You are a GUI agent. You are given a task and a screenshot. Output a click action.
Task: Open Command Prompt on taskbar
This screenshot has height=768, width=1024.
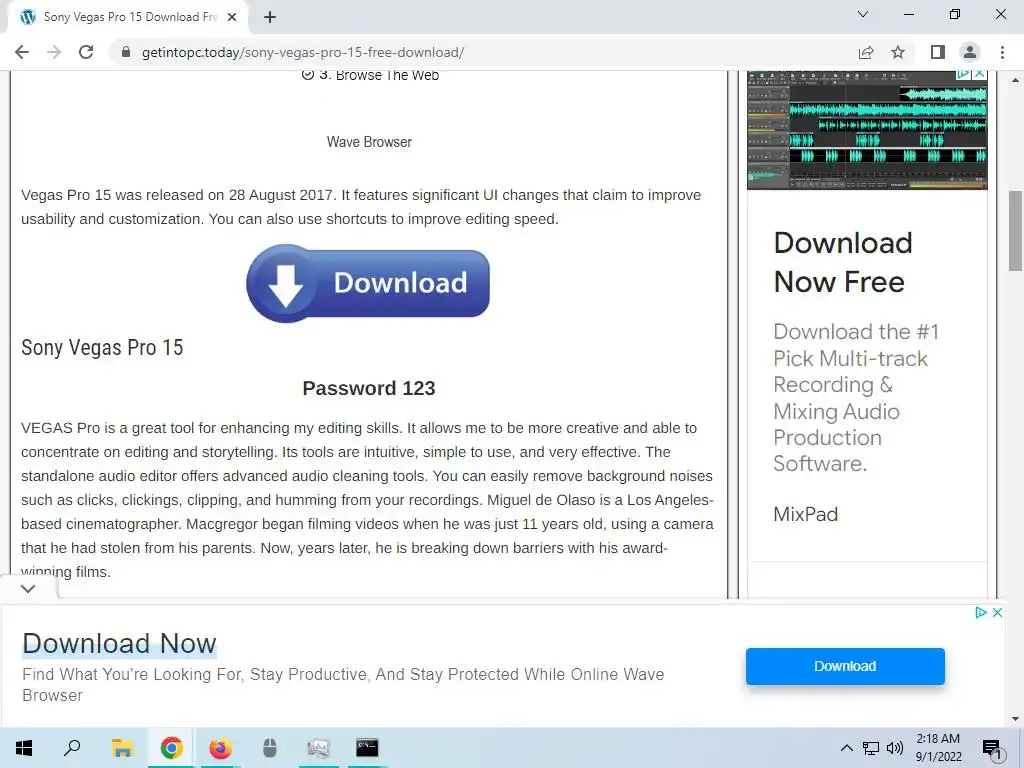coord(367,748)
